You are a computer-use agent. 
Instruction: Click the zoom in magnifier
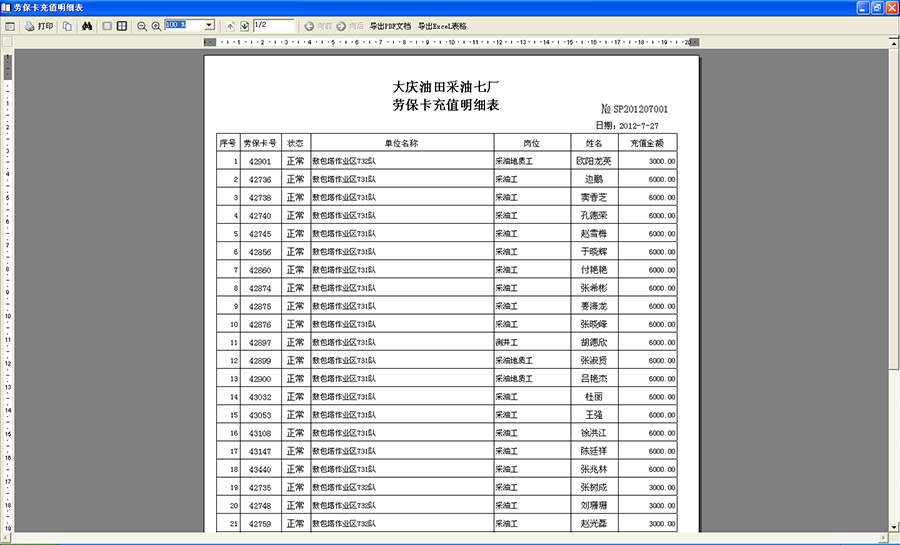(156, 26)
